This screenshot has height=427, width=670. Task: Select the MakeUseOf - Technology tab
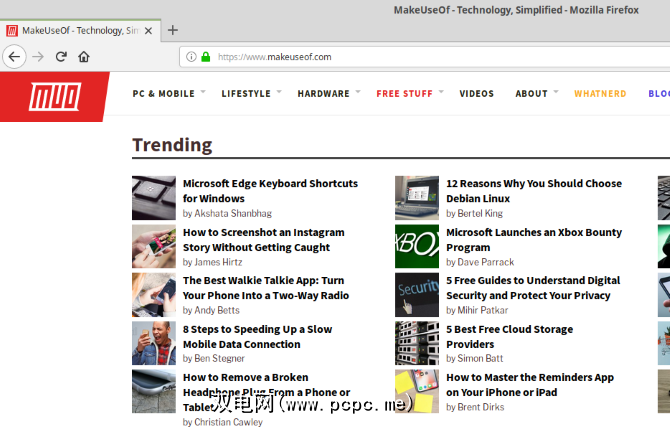click(80, 31)
